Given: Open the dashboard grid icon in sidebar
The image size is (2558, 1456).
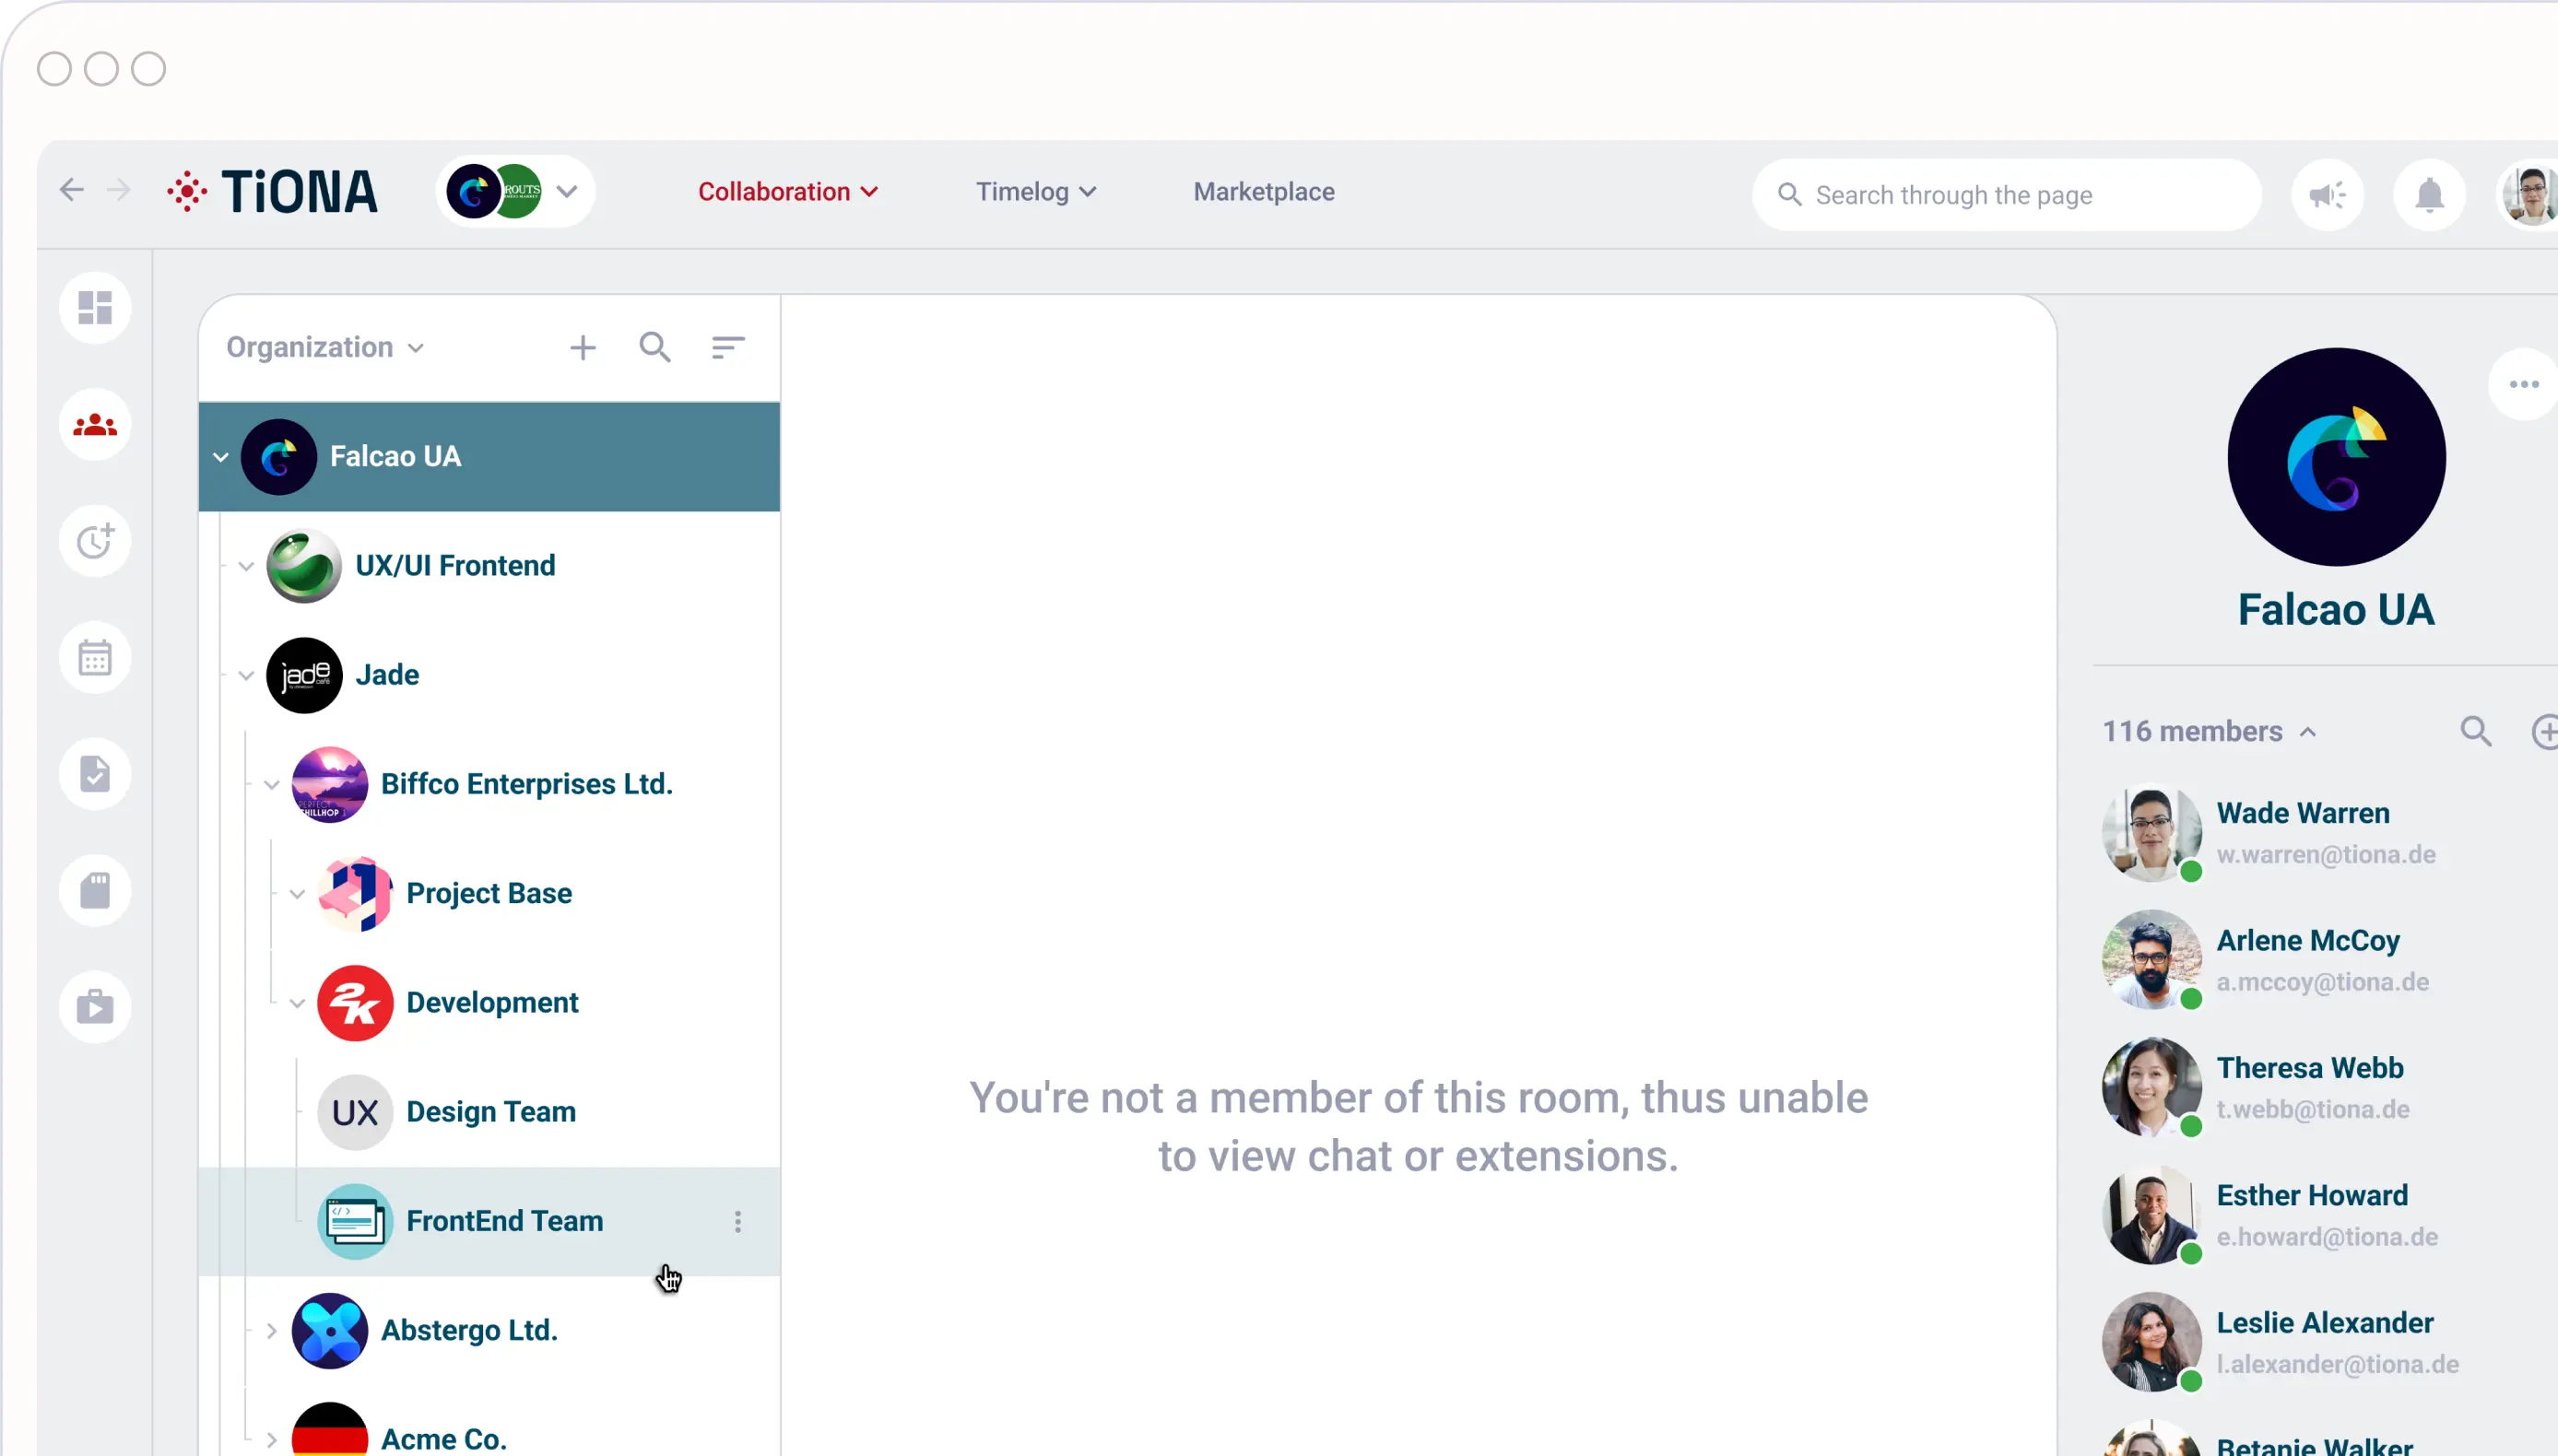Looking at the screenshot, I should click(95, 308).
